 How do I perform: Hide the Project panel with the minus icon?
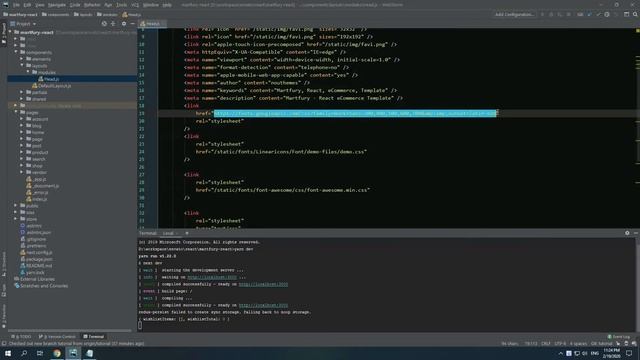133,24
